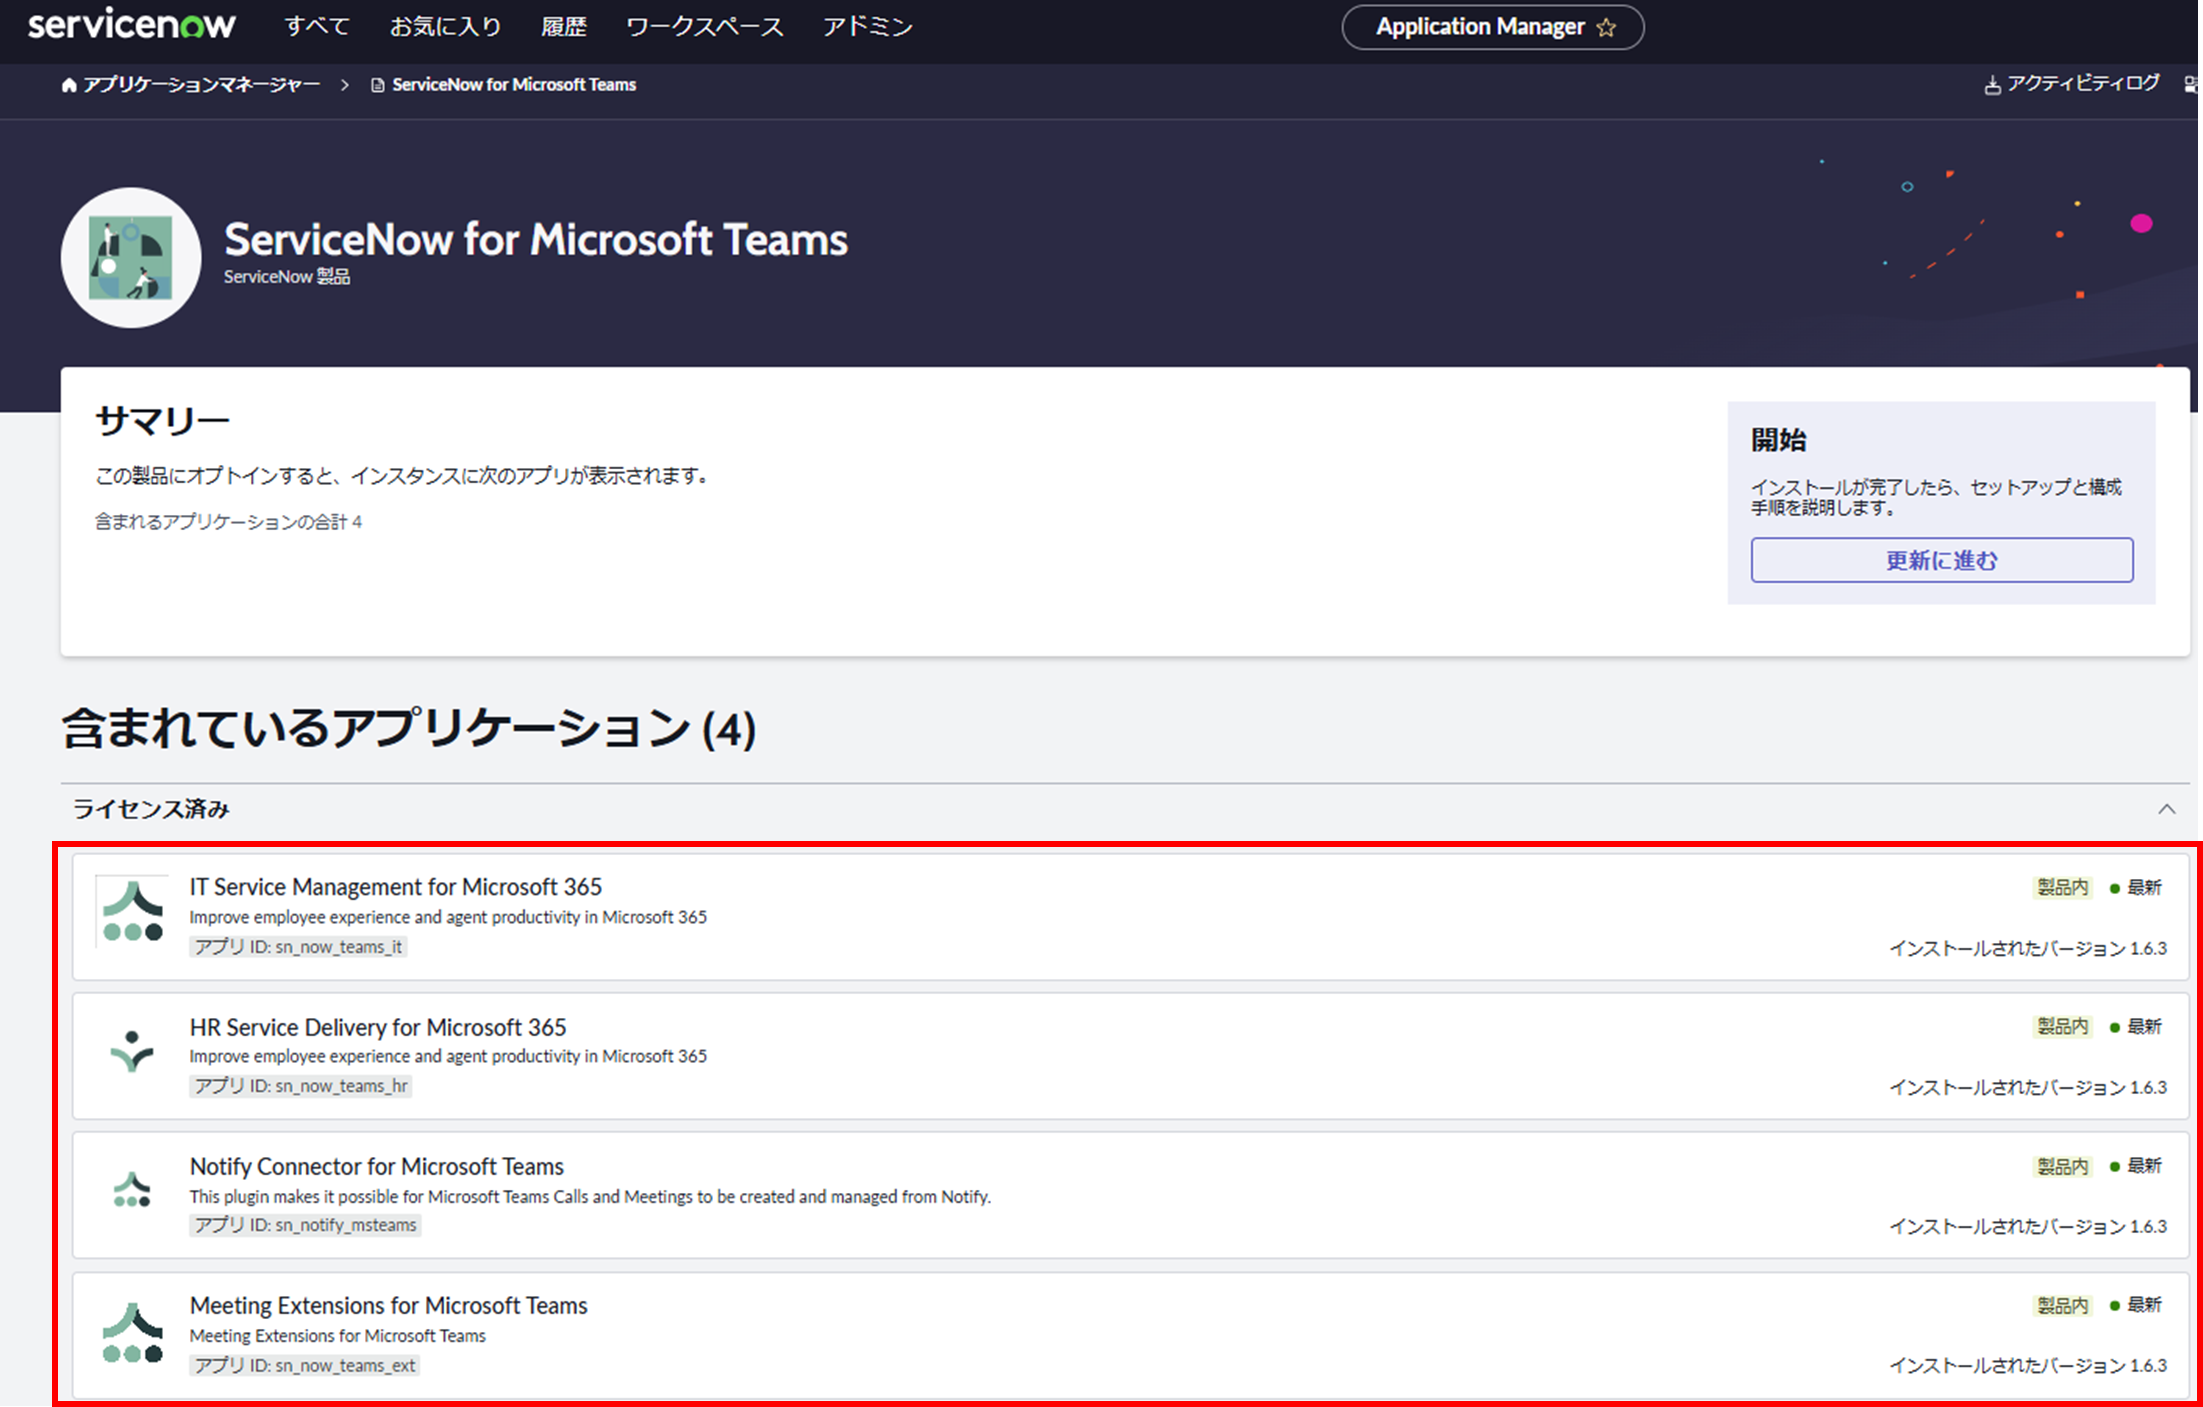Click the home icon in the breadcrumb
The height and width of the screenshot is (1407, 2203).
pos(69,85)
